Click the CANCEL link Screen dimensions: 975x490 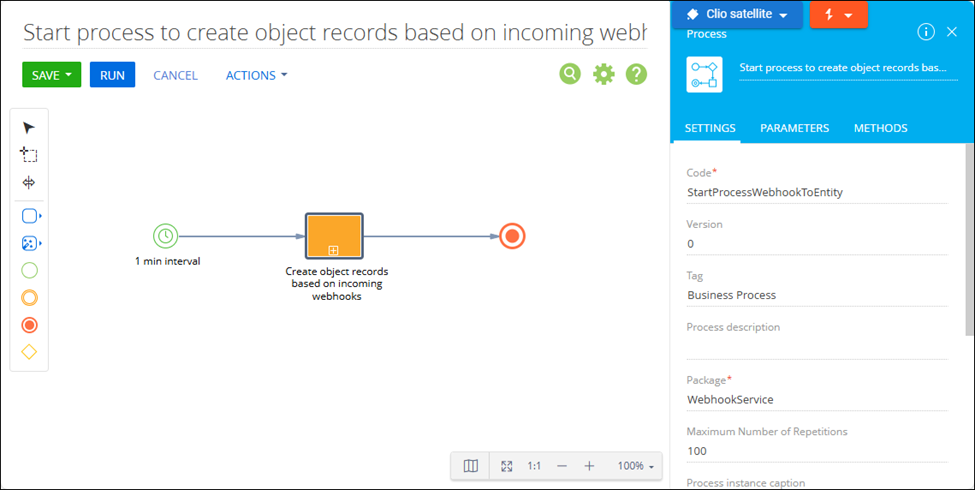[x=175, y=75]
